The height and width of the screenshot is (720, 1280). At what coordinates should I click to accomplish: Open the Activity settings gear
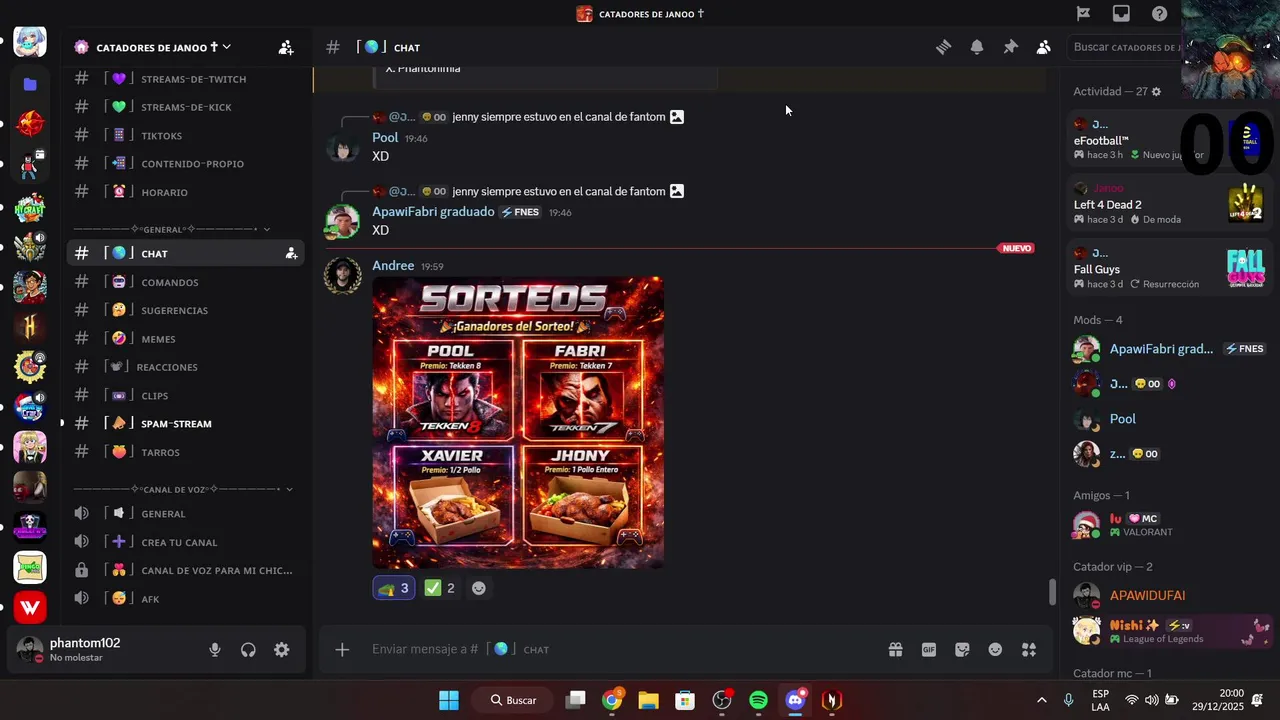[1156, 91]
